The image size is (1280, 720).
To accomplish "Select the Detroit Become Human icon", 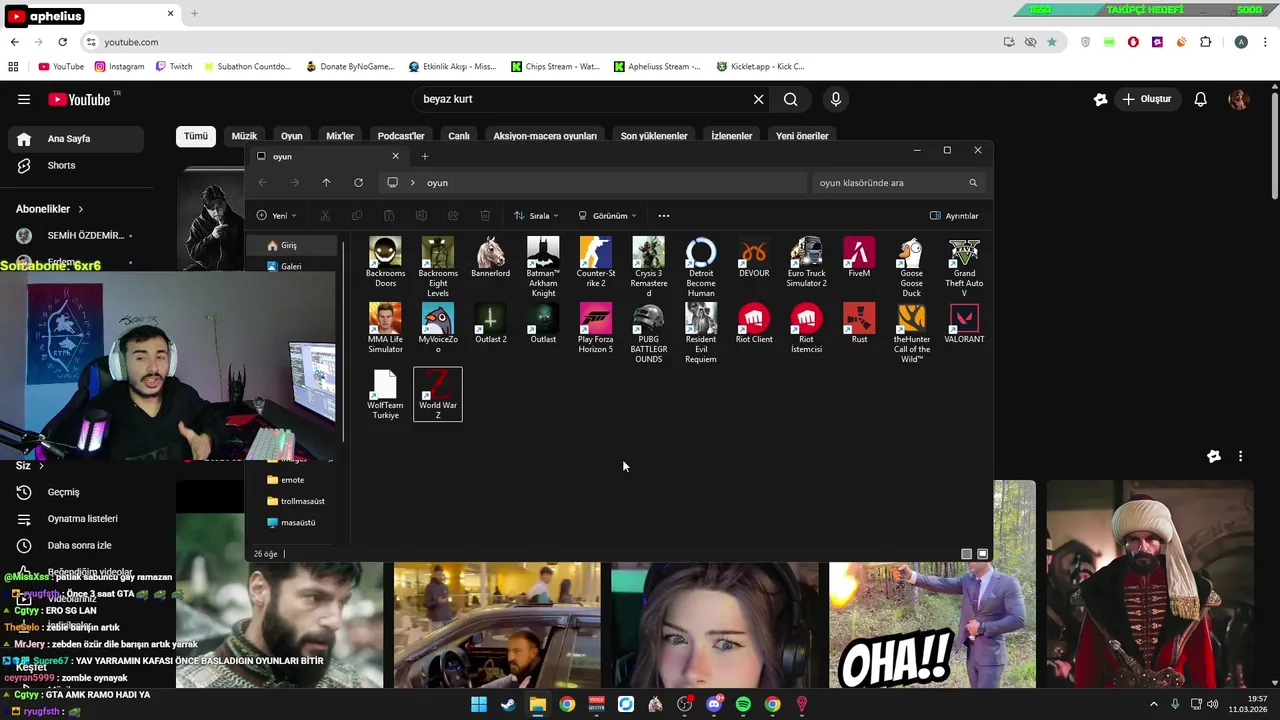I will pyautogui.click(x=701, y=268).
